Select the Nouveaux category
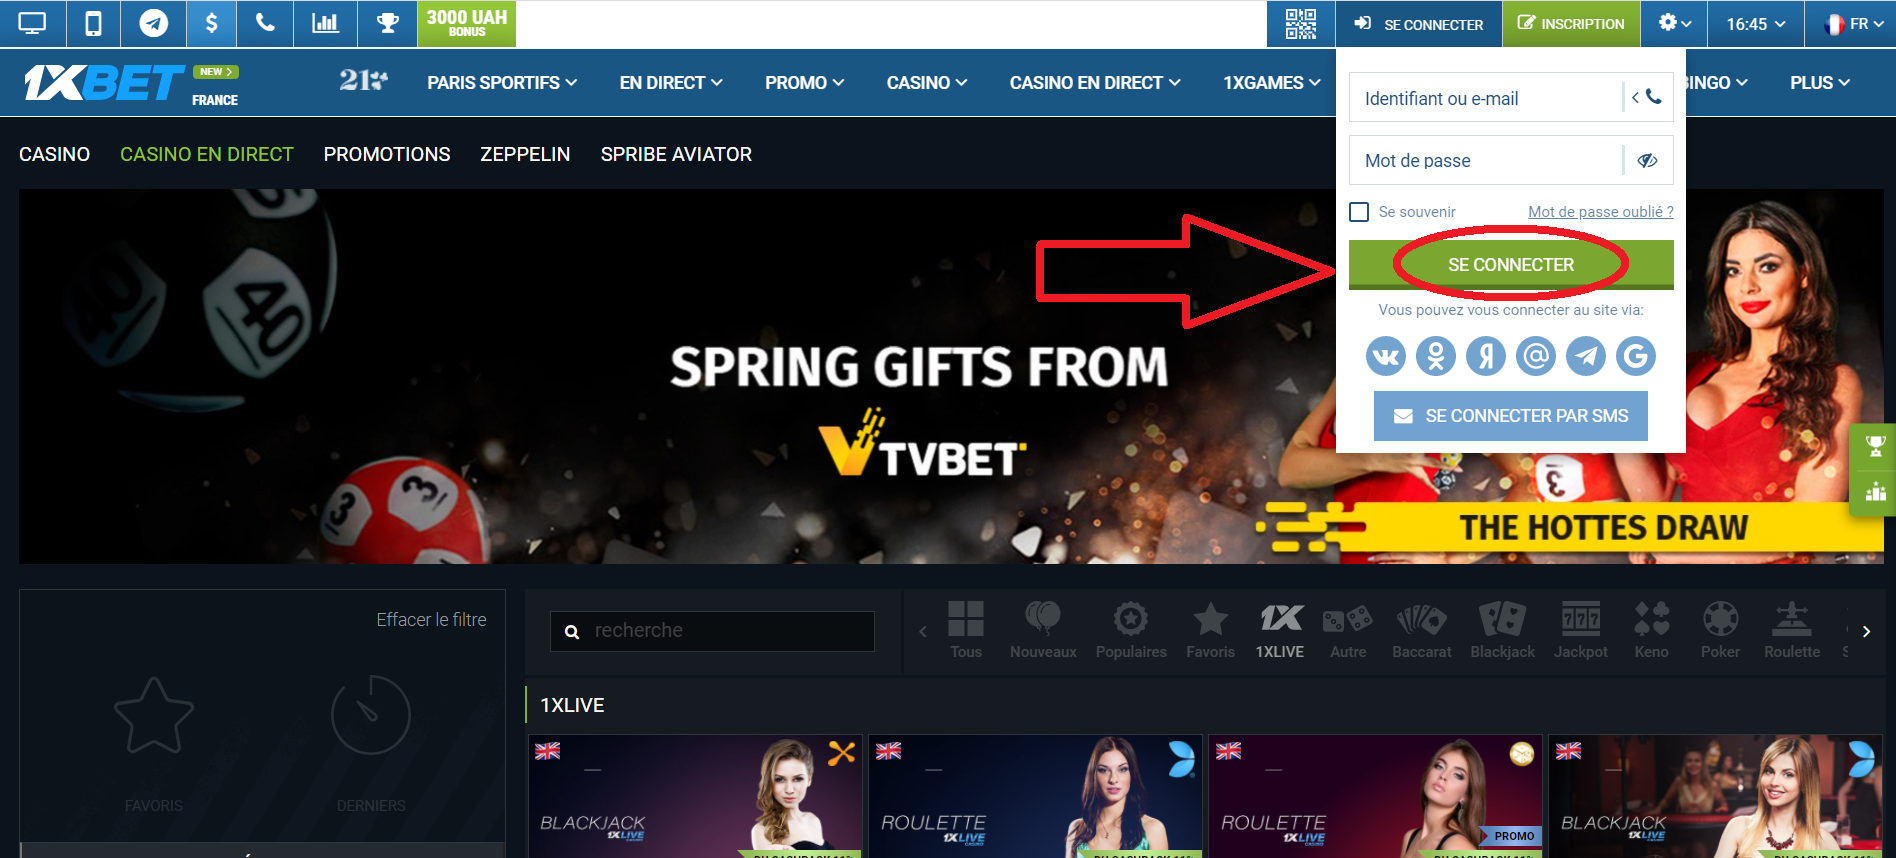1896x858 pixels. pyautogui.click(x=1043, y=630)
